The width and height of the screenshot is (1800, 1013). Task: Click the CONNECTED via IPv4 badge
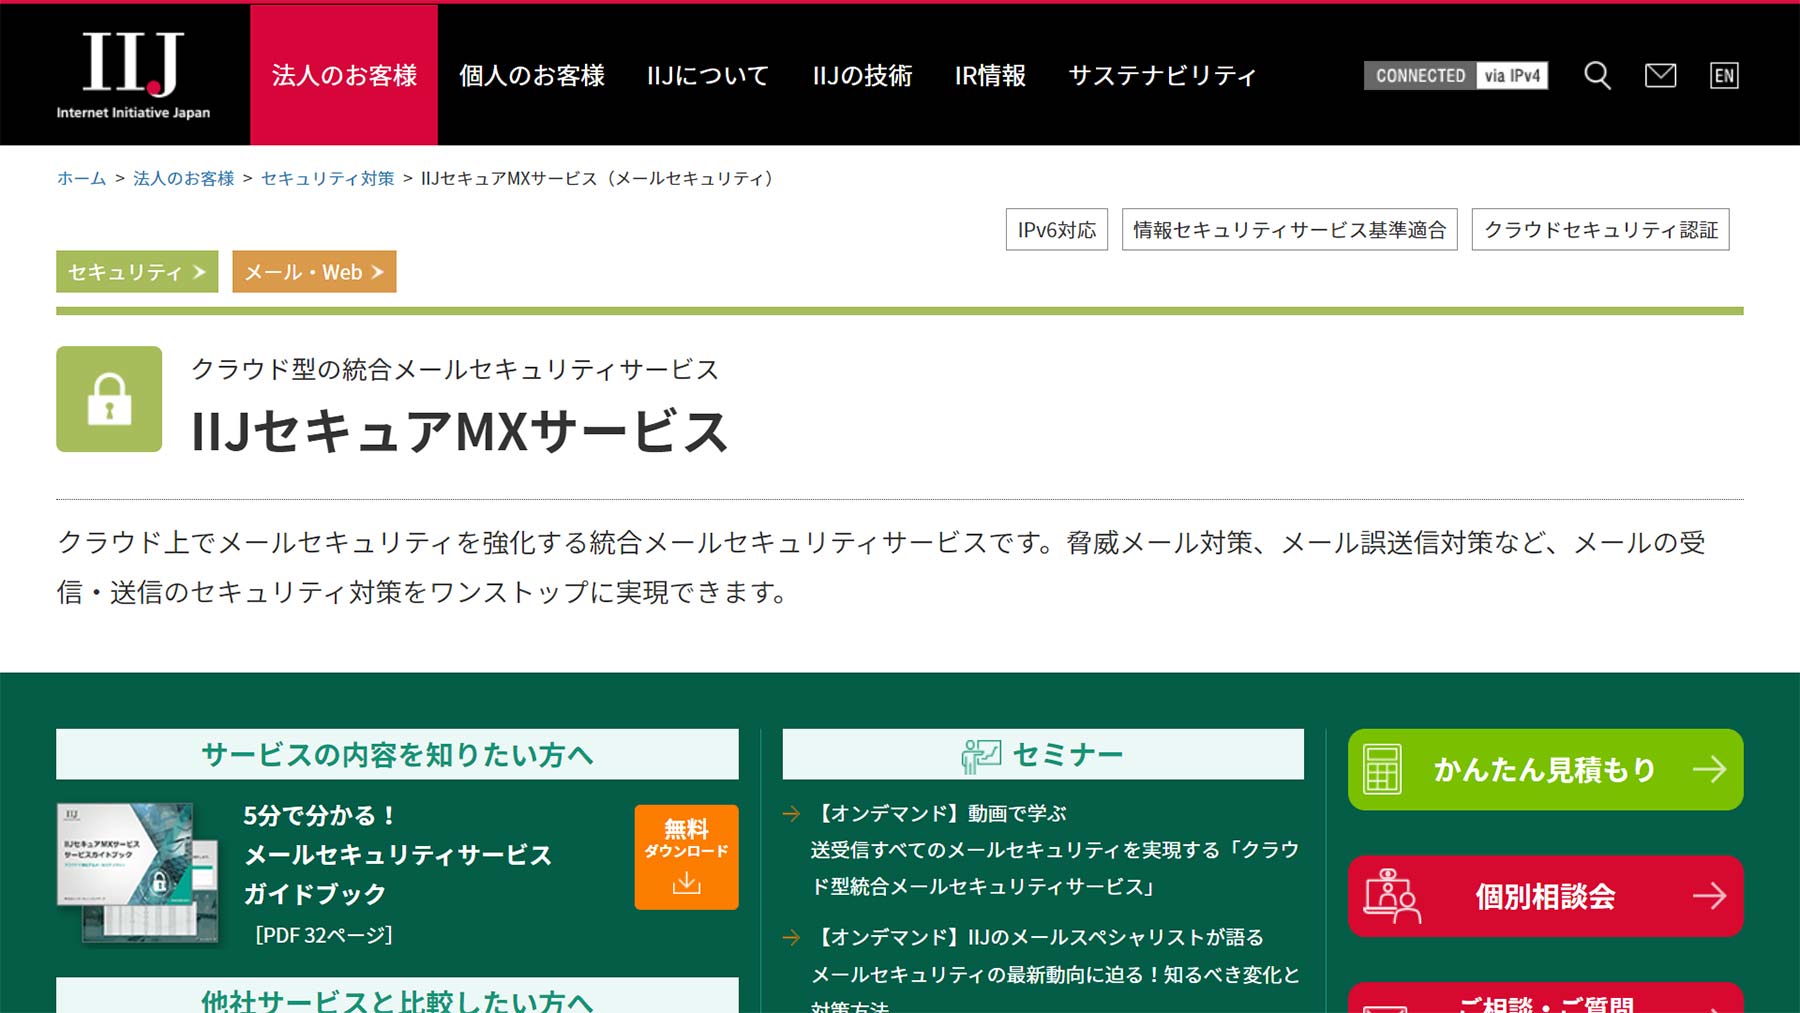(1456, 75)
